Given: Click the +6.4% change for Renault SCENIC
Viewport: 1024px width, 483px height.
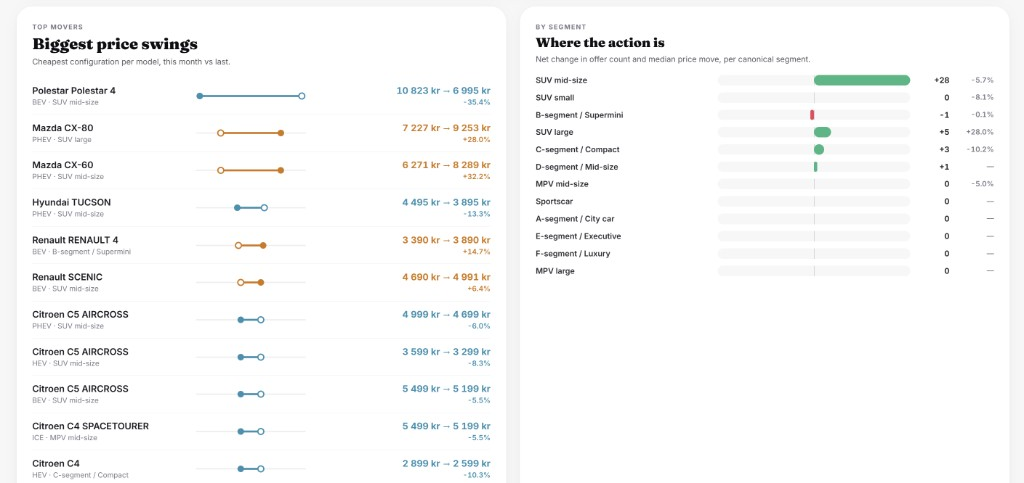Looking at the screenshot, I should 479,289.
